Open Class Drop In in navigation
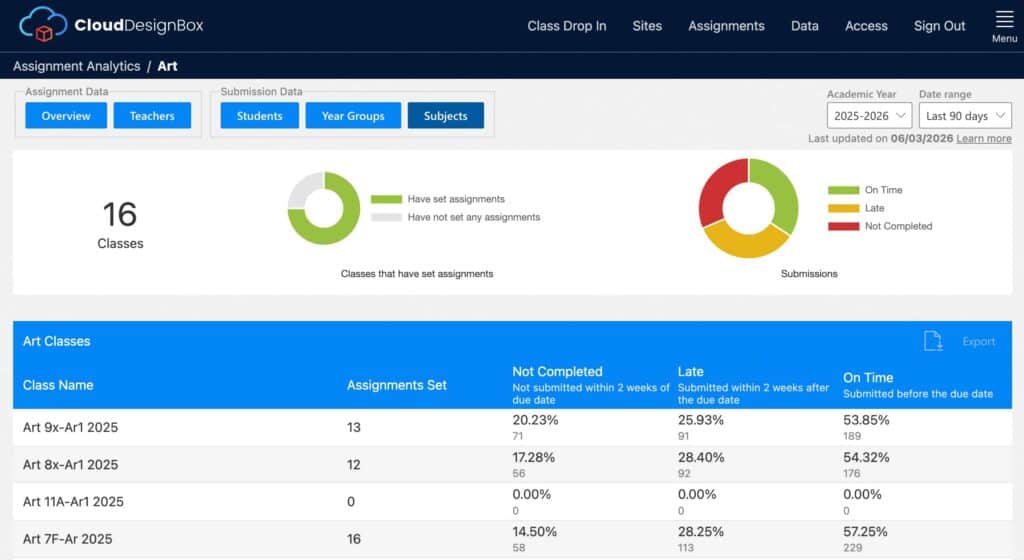The width and height of the screenshot is (1024, 560). click(566, 26)
